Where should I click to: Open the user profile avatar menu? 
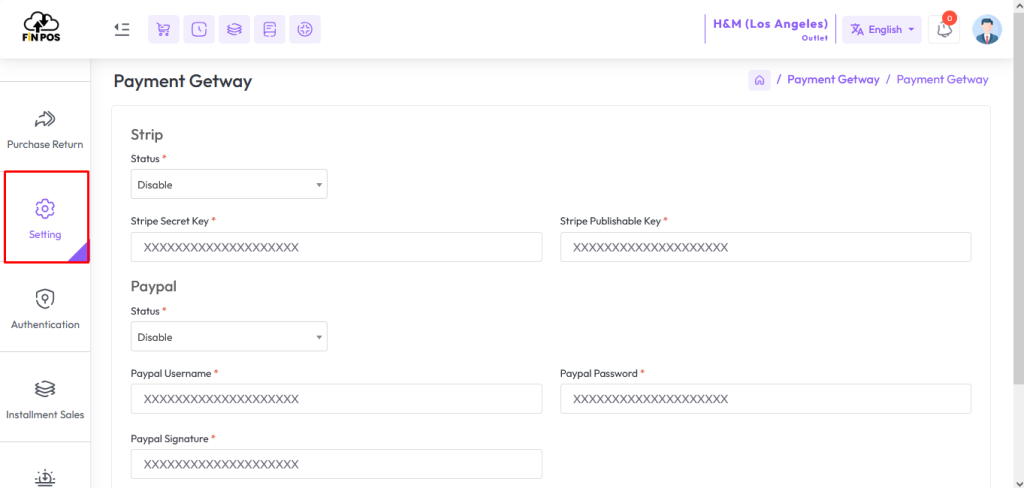coord(986,29)
